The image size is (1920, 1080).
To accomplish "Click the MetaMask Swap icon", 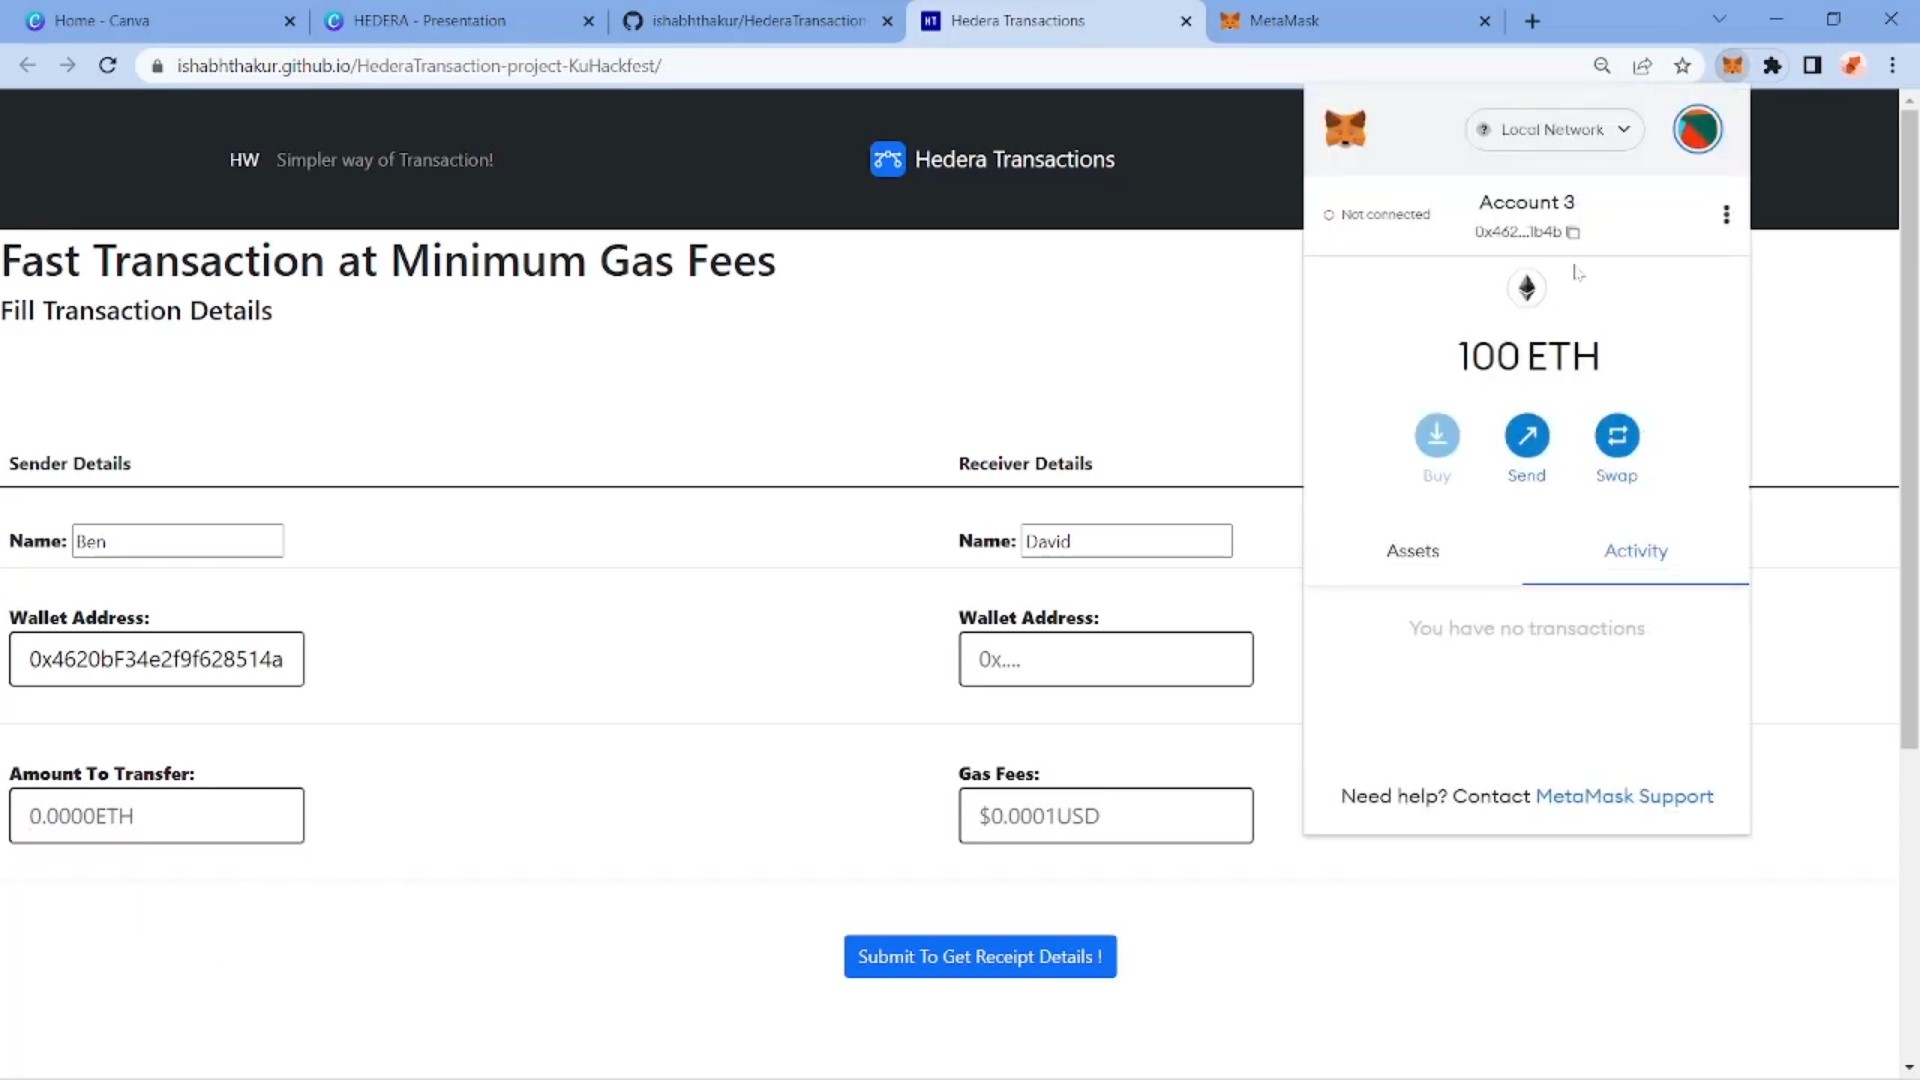I will point(1616,436).
